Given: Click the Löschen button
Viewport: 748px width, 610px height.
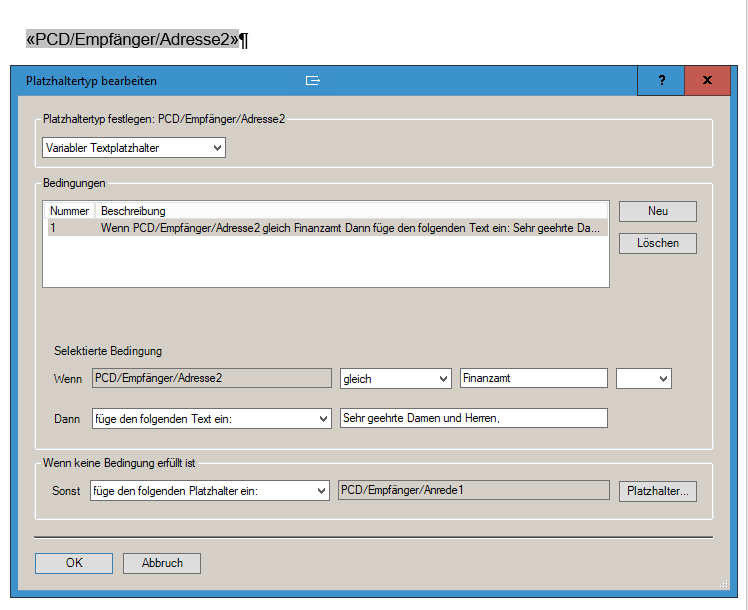Looking at the screenshot, I should click(x=657, y=243).
